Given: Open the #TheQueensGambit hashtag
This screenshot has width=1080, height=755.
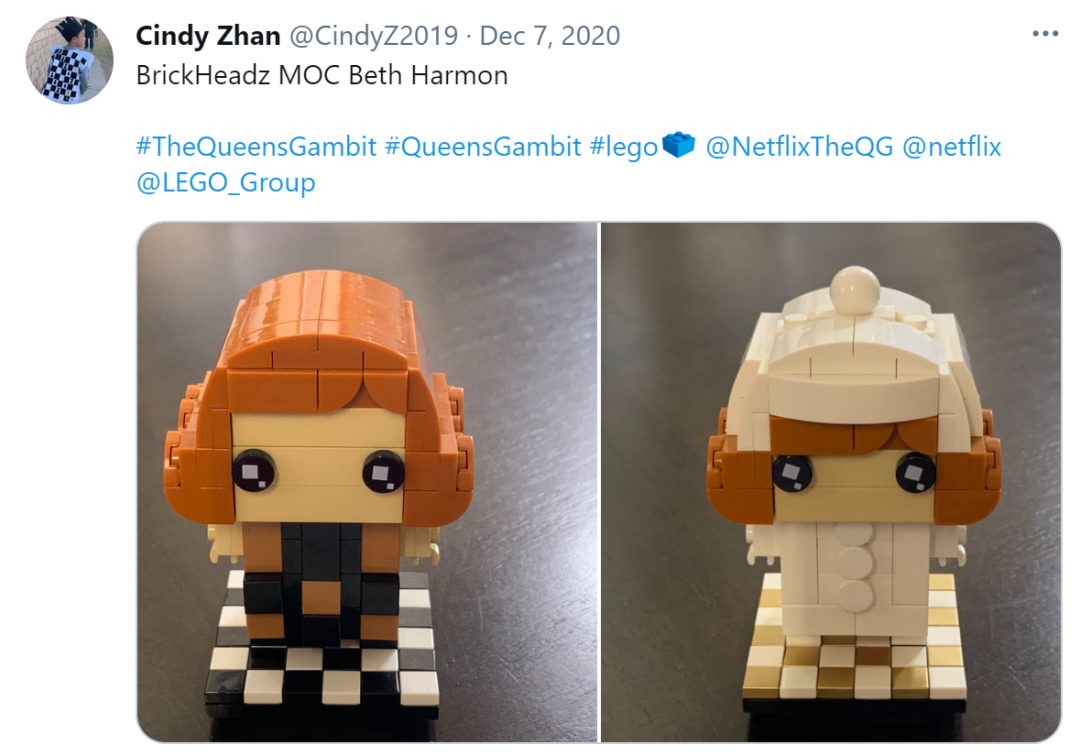Looking at the screenshot, I should [256, 147].
